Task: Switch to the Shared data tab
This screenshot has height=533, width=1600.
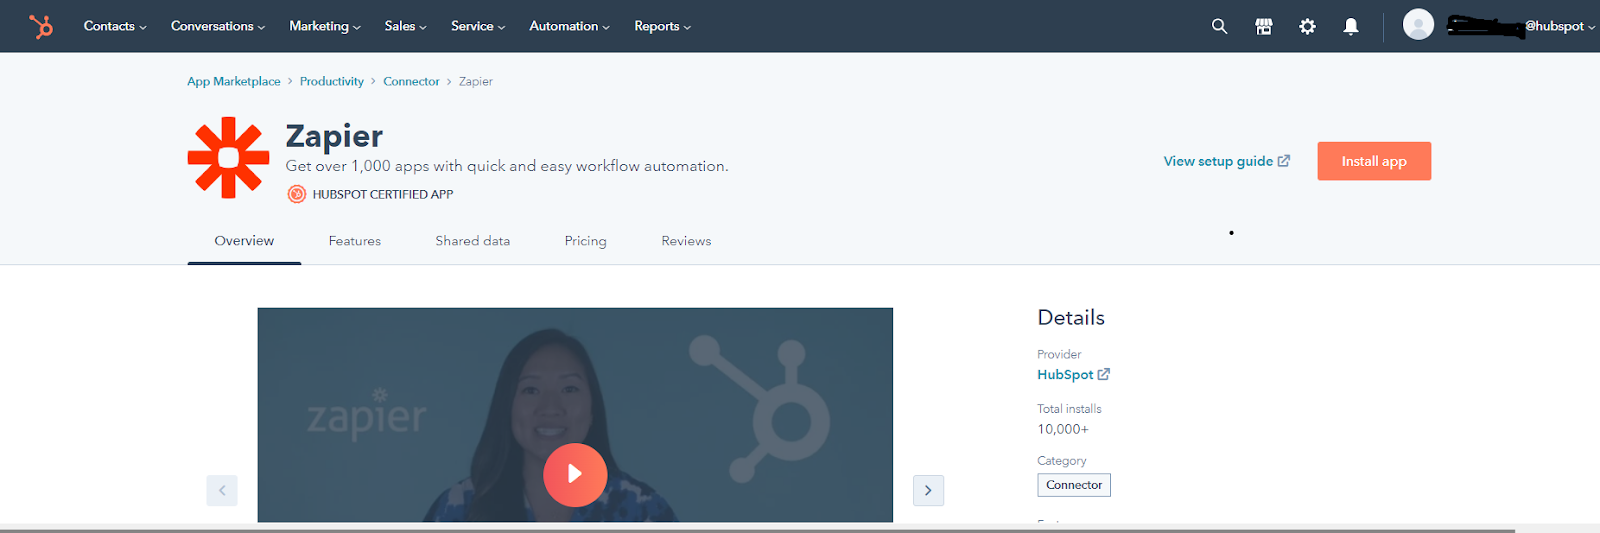Action: click(x=473, y=241)
